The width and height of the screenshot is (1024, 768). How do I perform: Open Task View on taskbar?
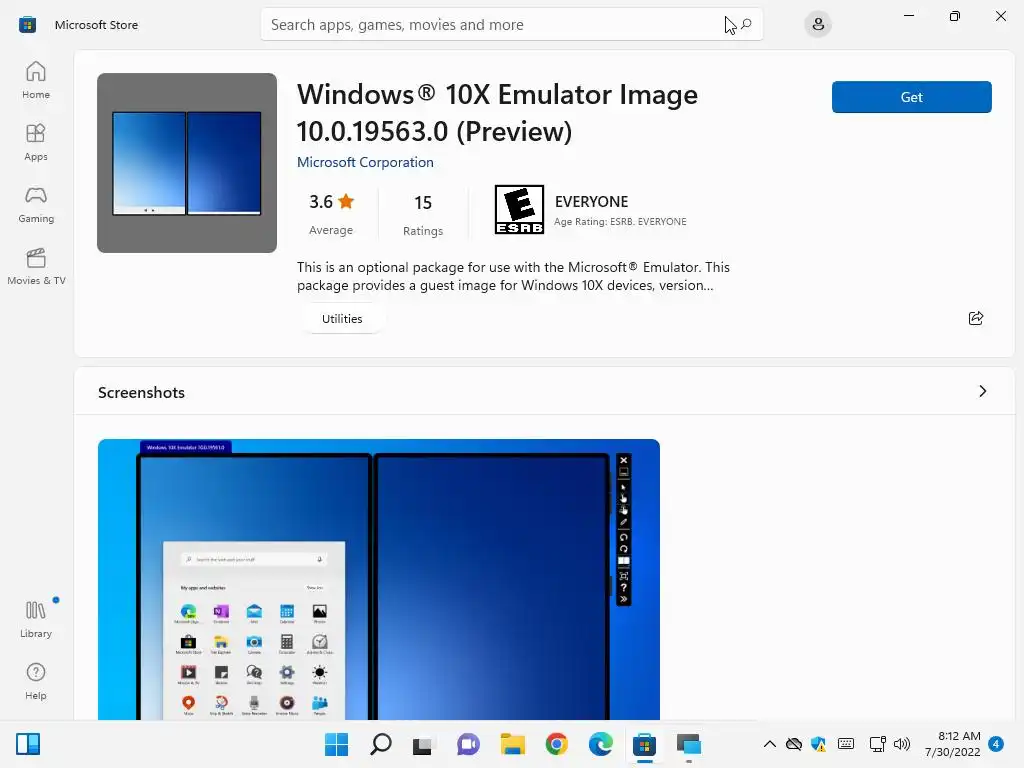(x=424, y=744)
